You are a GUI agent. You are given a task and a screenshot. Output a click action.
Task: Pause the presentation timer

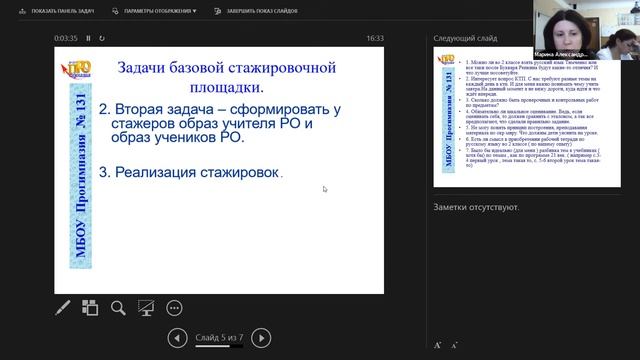point(88,38)
